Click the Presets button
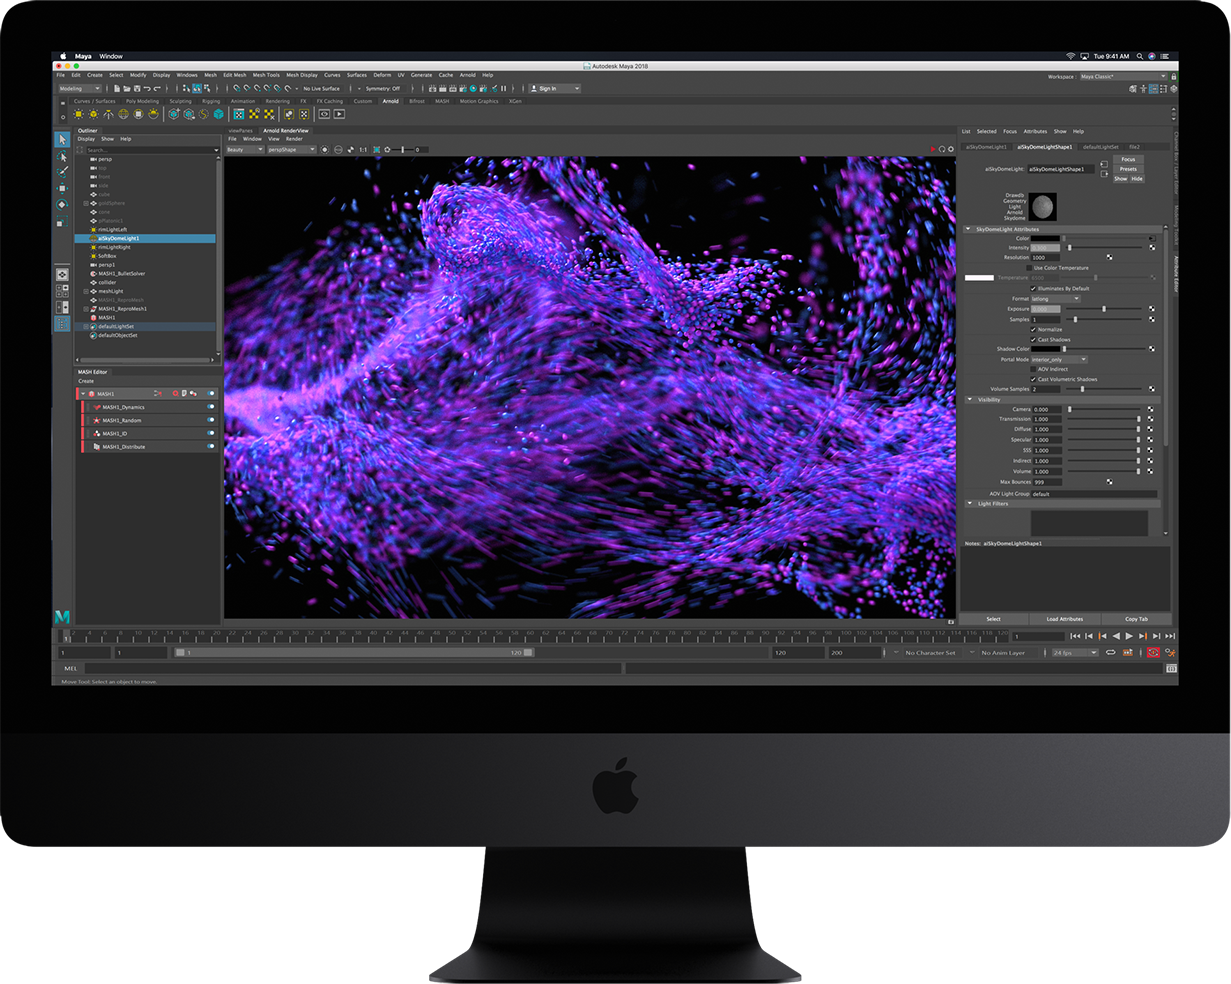Image resolution: width=1231 pixels, height=984 pixels. (1128, 169)
